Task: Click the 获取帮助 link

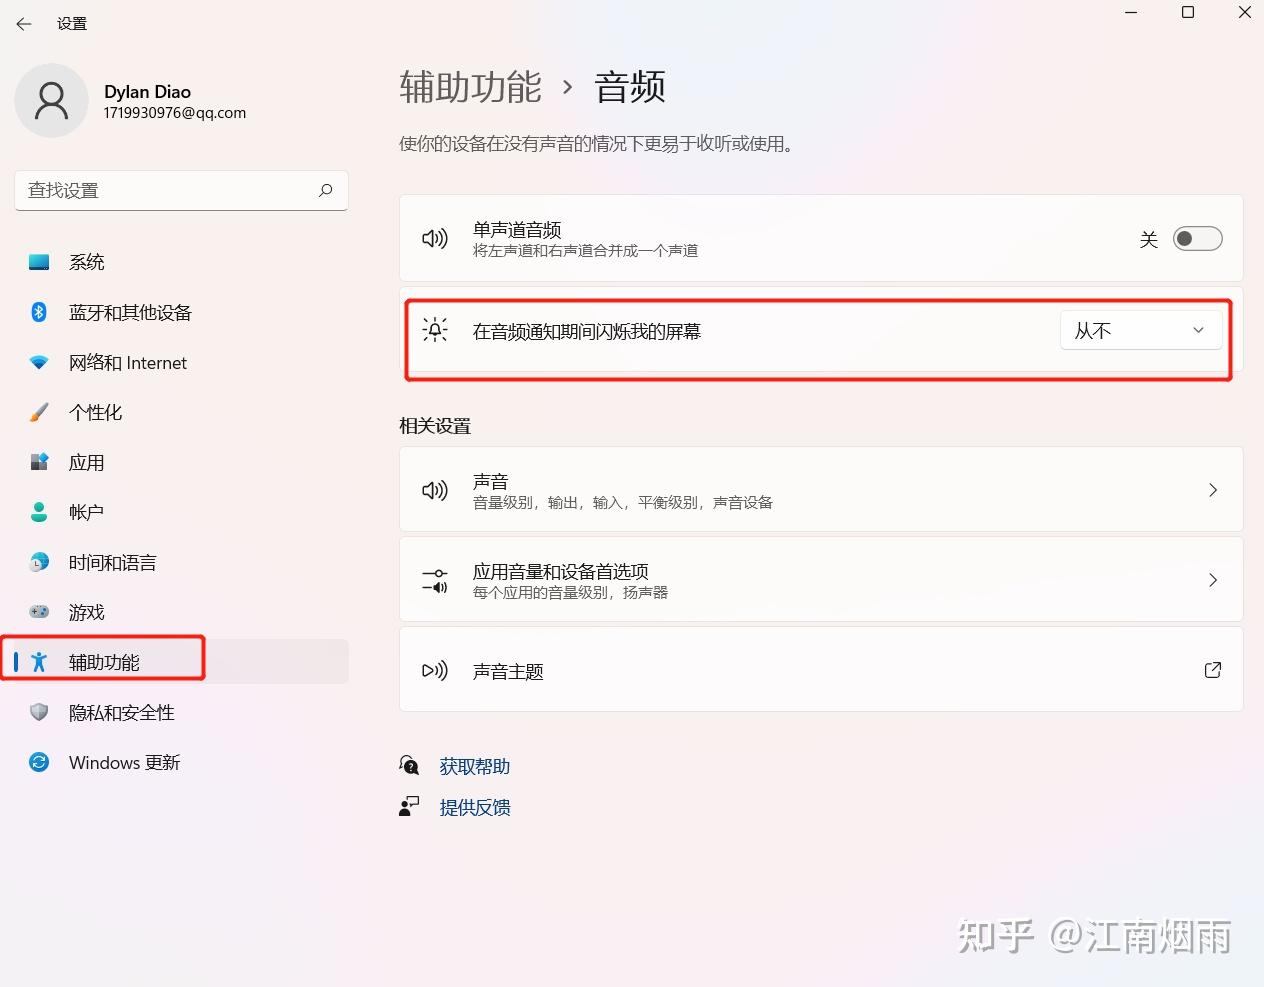Action: click(474, 766)
